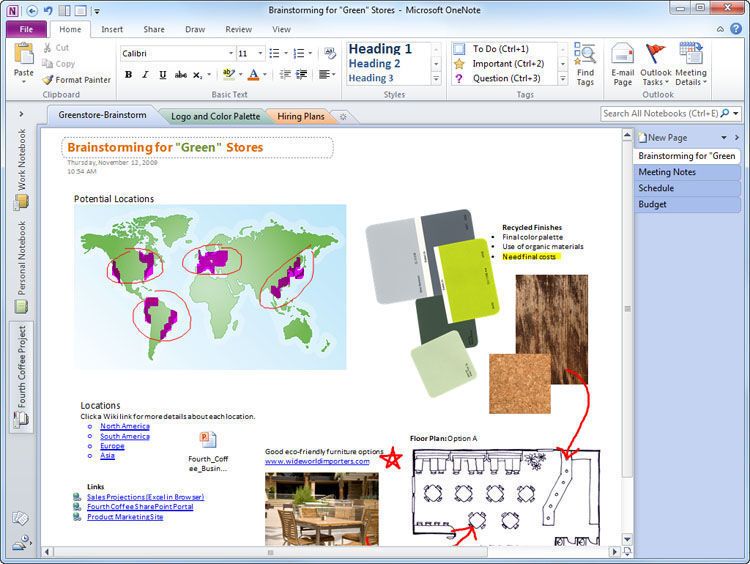Viewport: 750px width, 564px height.
Task: Open the Calibri font name dropdown
Action: pyautogui.click(x=231, y=53)
